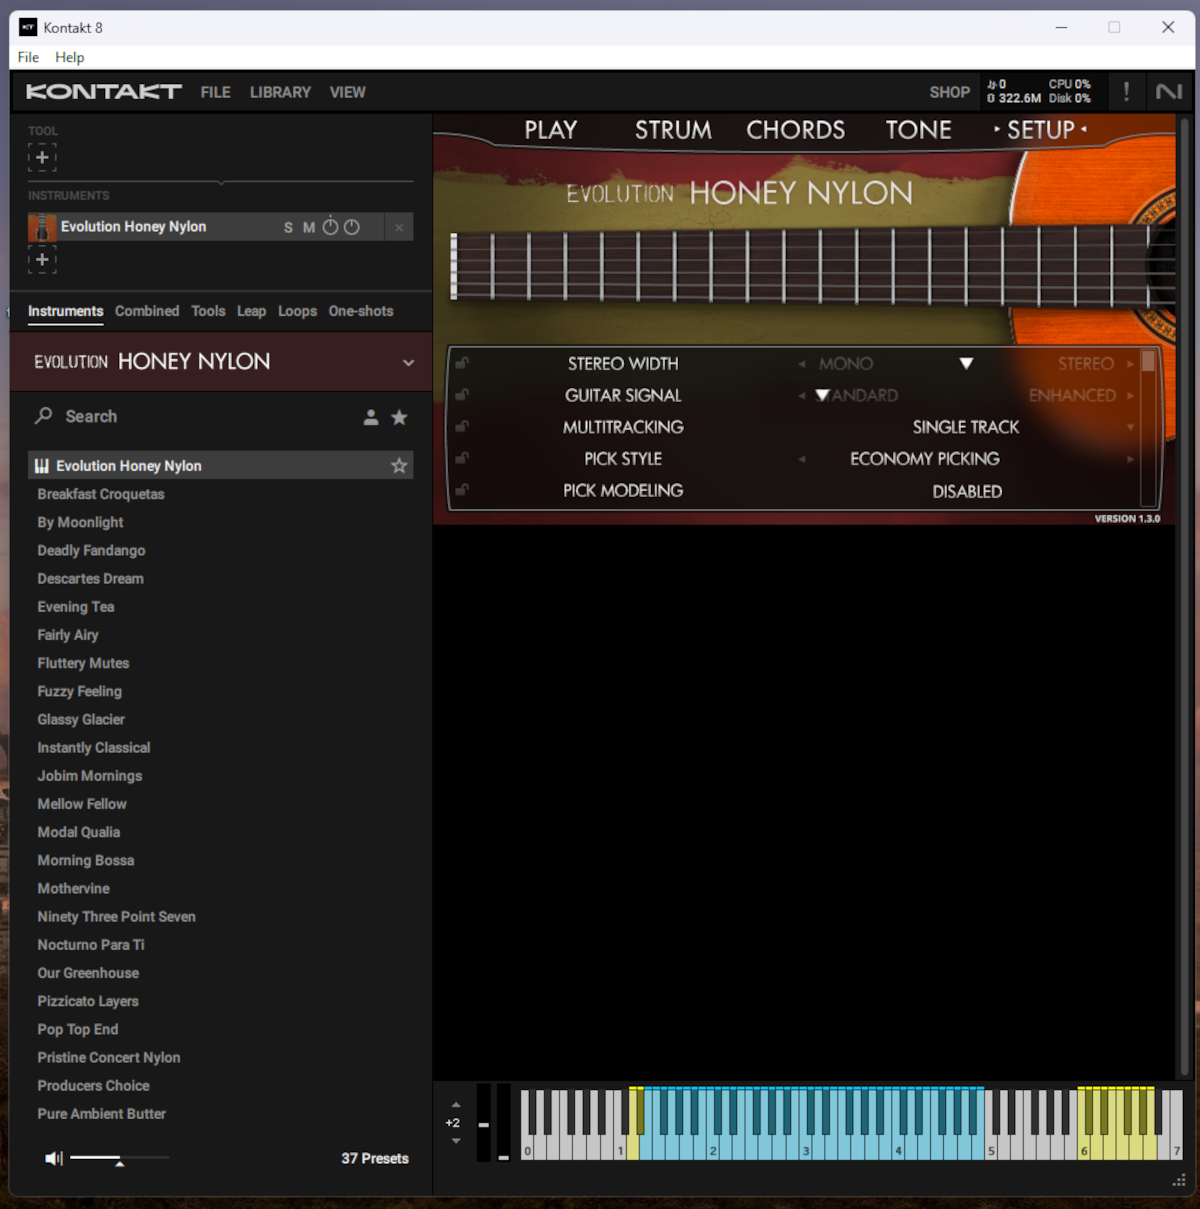Select the Leap browser tab

click(252, 311)
